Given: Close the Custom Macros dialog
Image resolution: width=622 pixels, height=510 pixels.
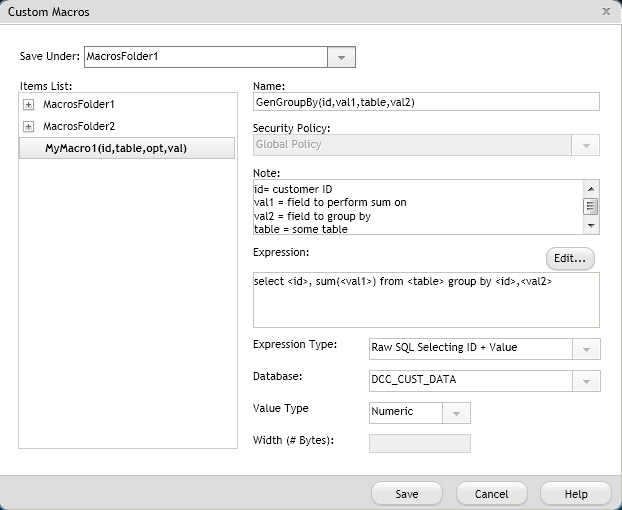Looking at the screenshot, I should tap(606, 12).
